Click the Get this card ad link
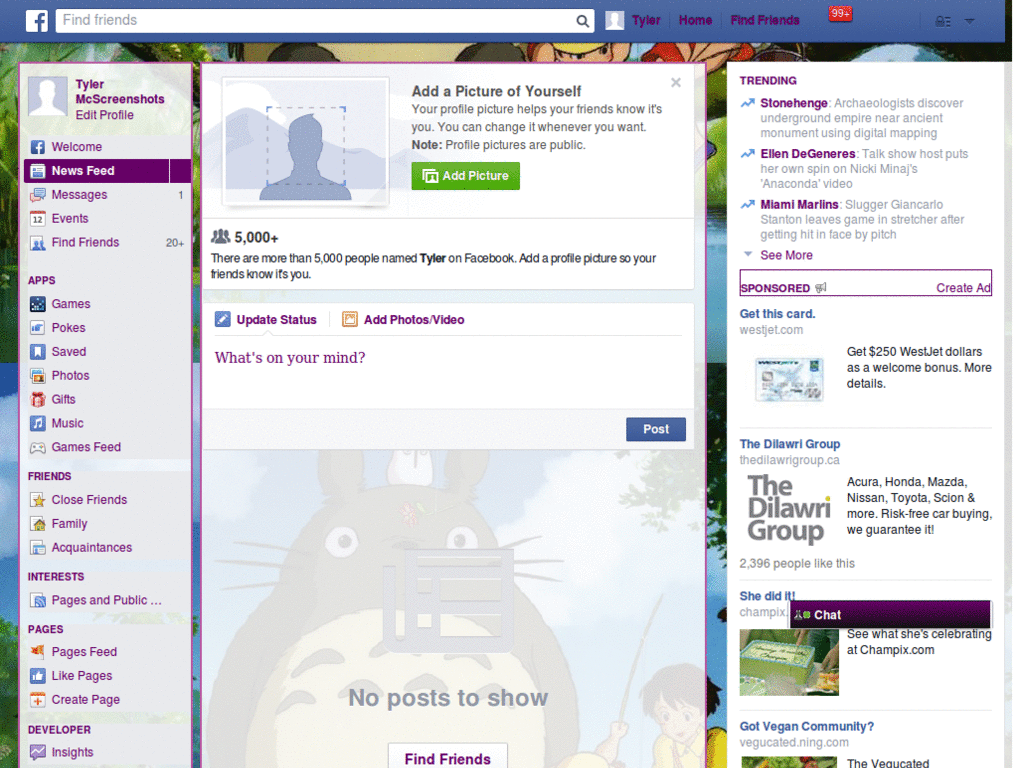This screenshot has width=1024, height=768. pos(777,314)
